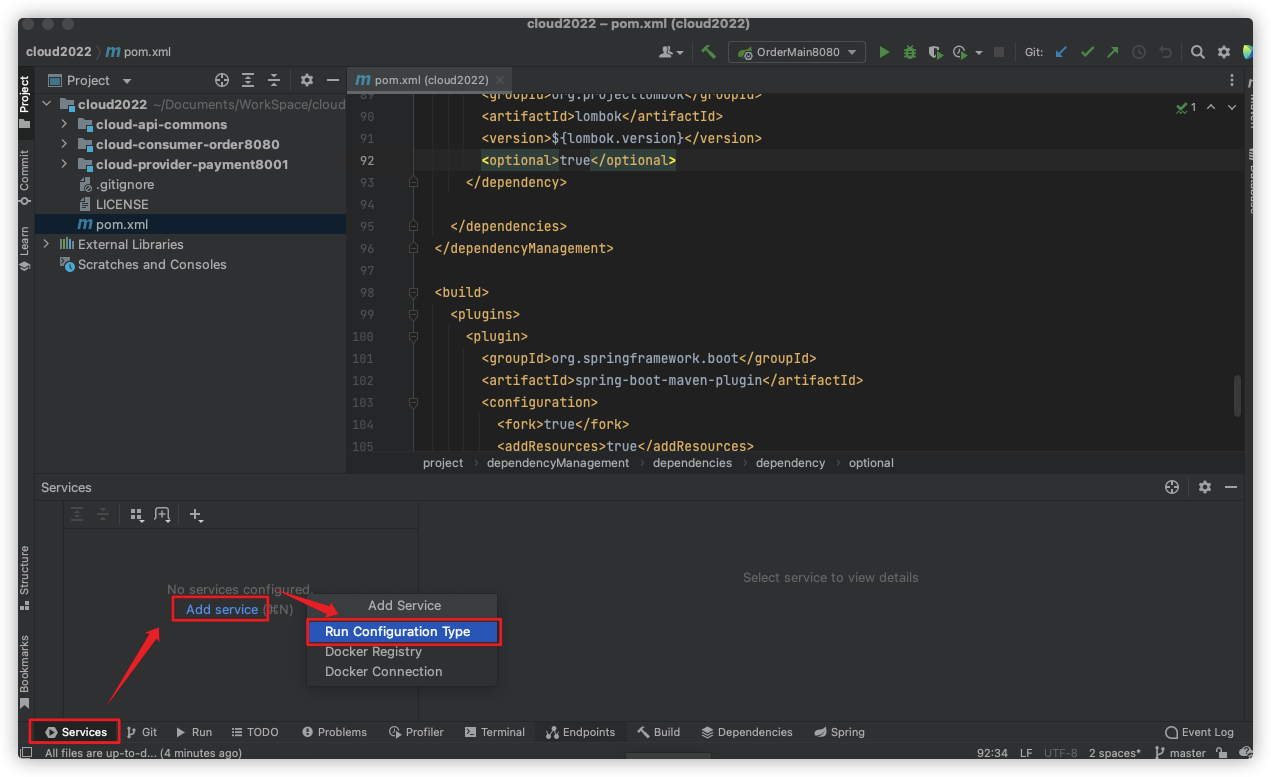The image size is (1271, 777).
Task: Click dependencyManagement in the breadcrumb bar
Action: 558,463
